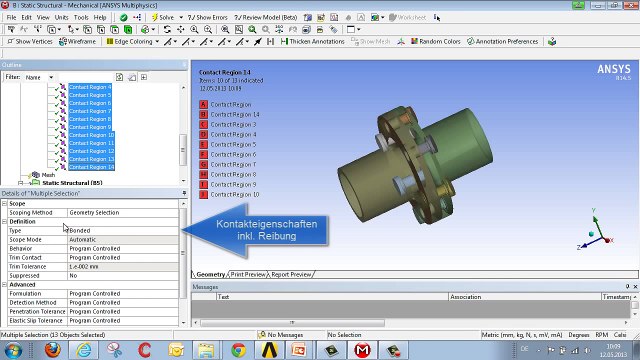This screenshot has width=640, height=360.
Task: Open Google Chrome from the taskbar
Action: point(238,350)
